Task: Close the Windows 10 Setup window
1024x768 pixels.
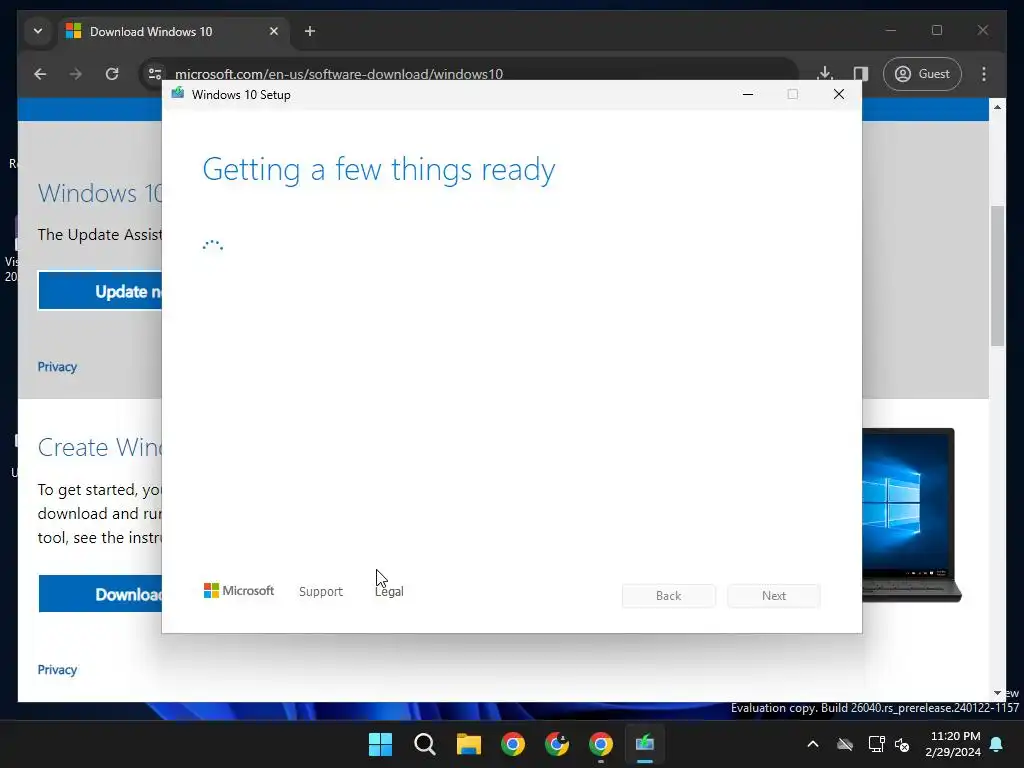Action: (839, 95)
